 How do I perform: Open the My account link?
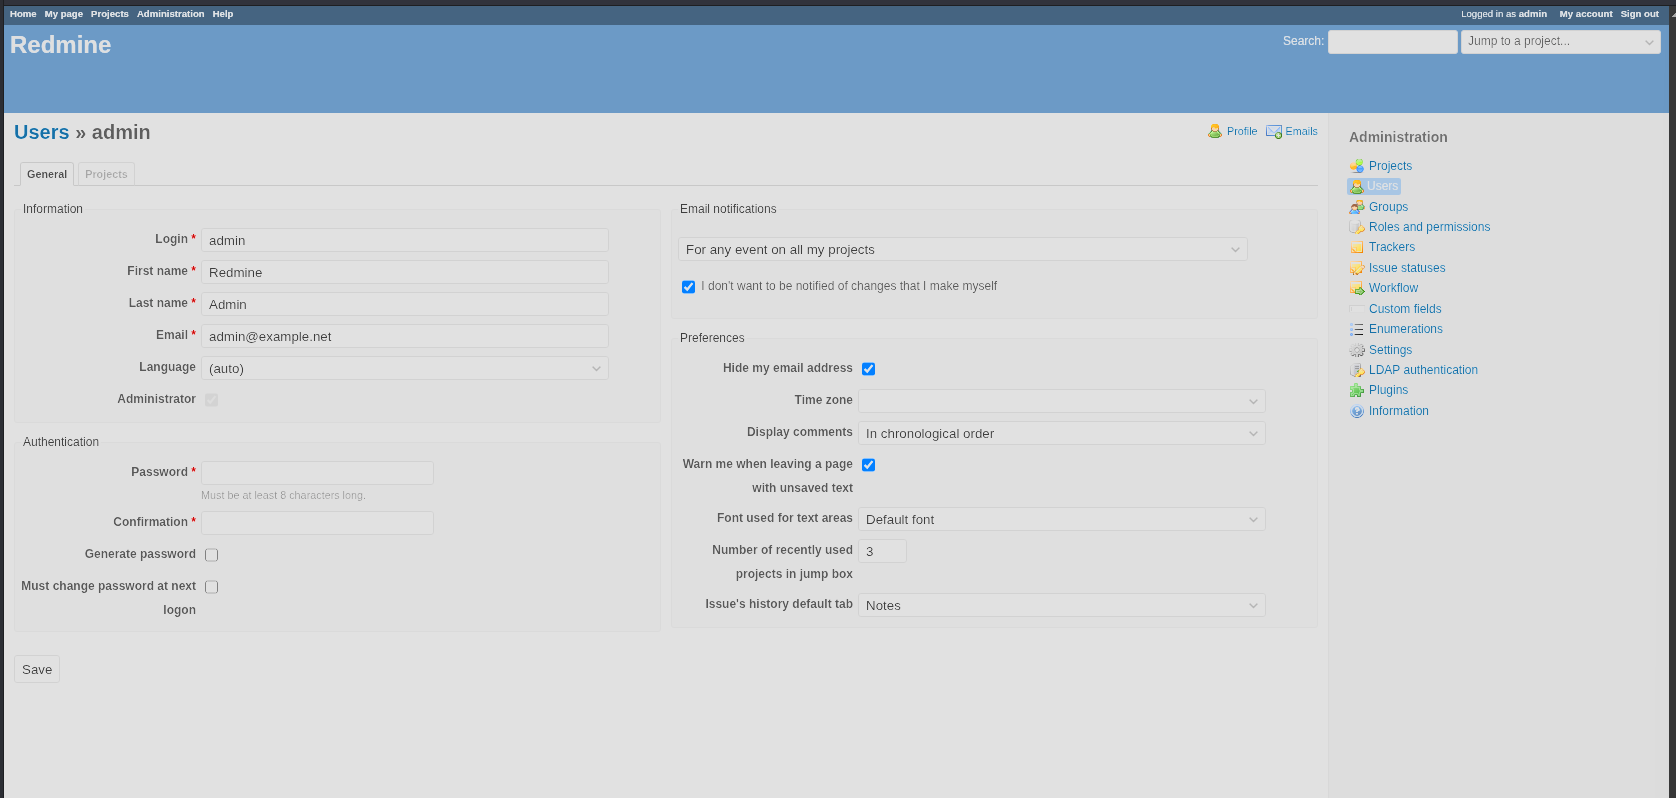[x=1586, y=14]
